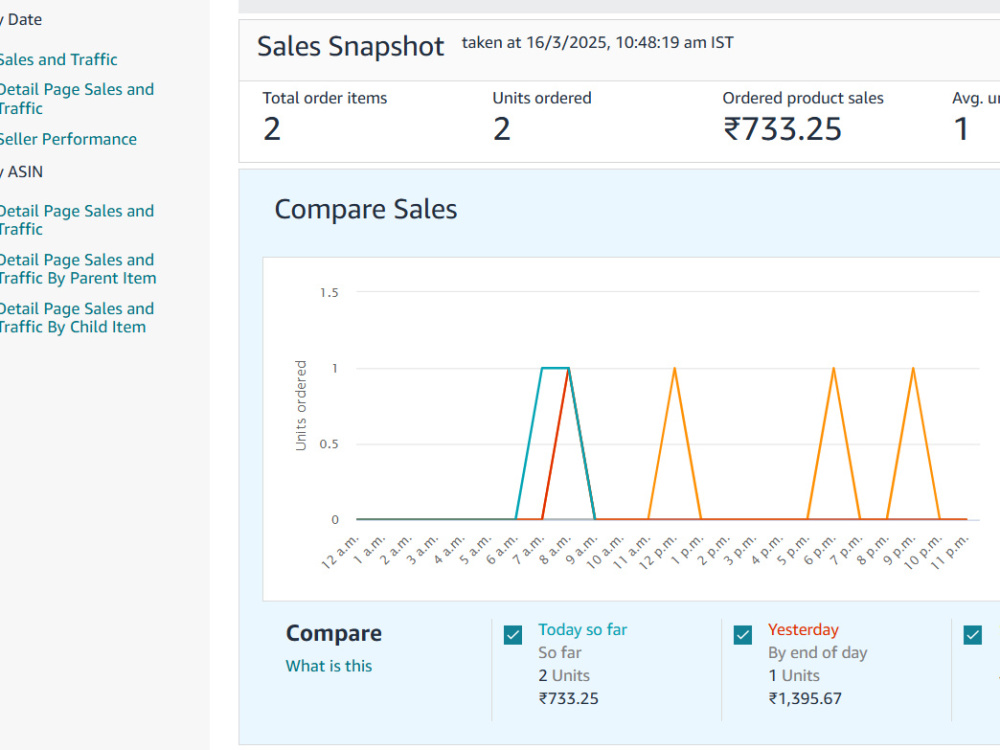The height and width of the screenshot is (750, 1000).
Task: Click the Ordered product sales heading
Action: click(x=802, y=98)
